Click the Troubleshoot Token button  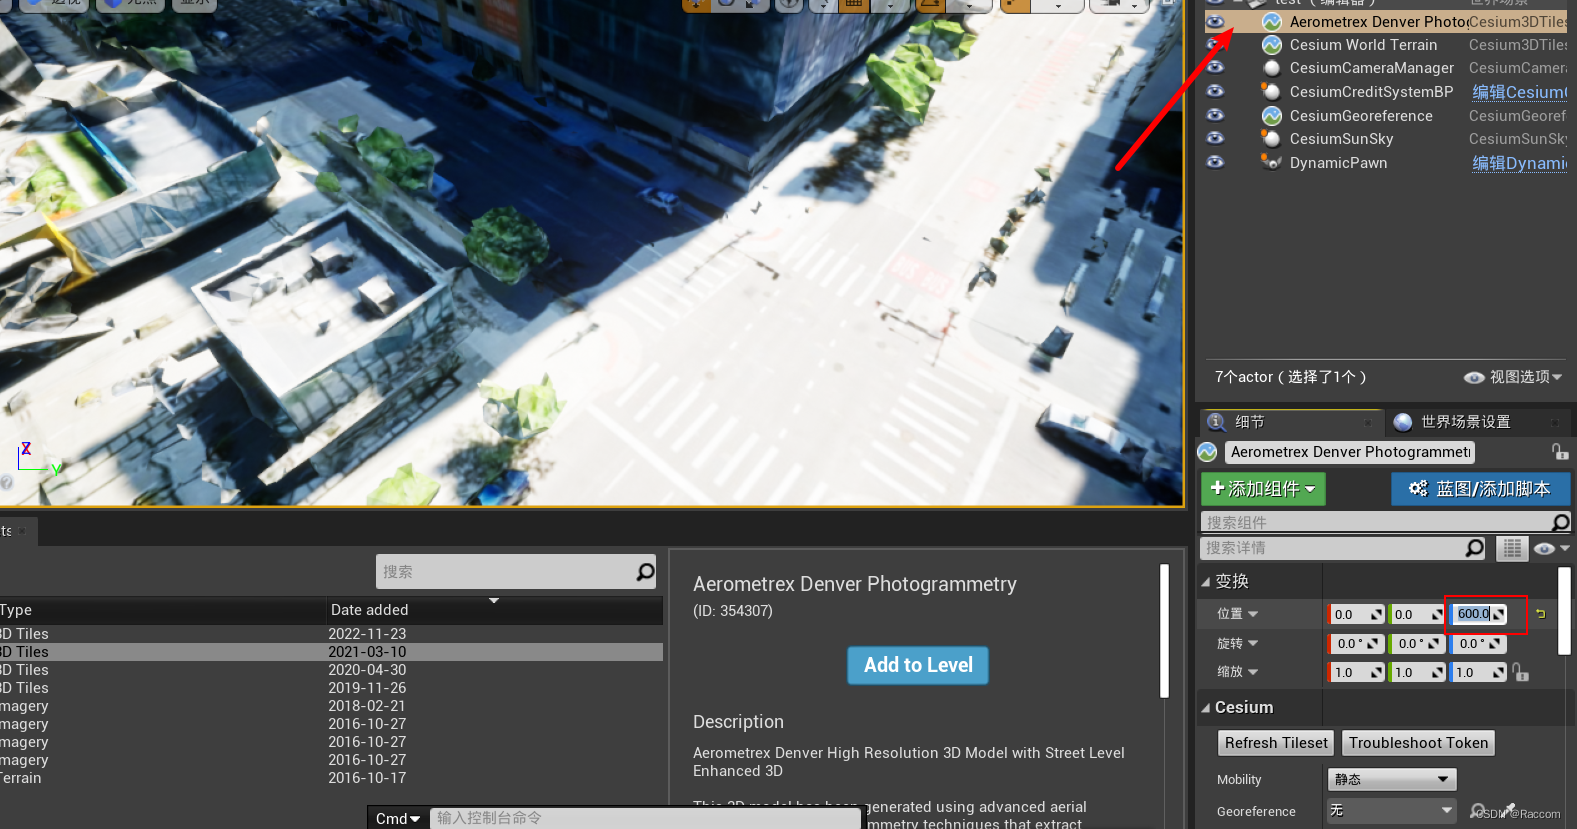coord(1418,743)
